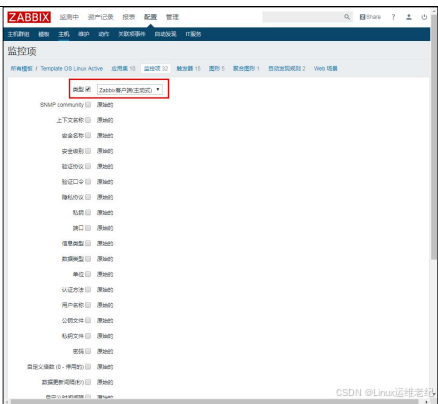
Task: Check the 安全级别 checkbox
Action: tap(88, 151)
